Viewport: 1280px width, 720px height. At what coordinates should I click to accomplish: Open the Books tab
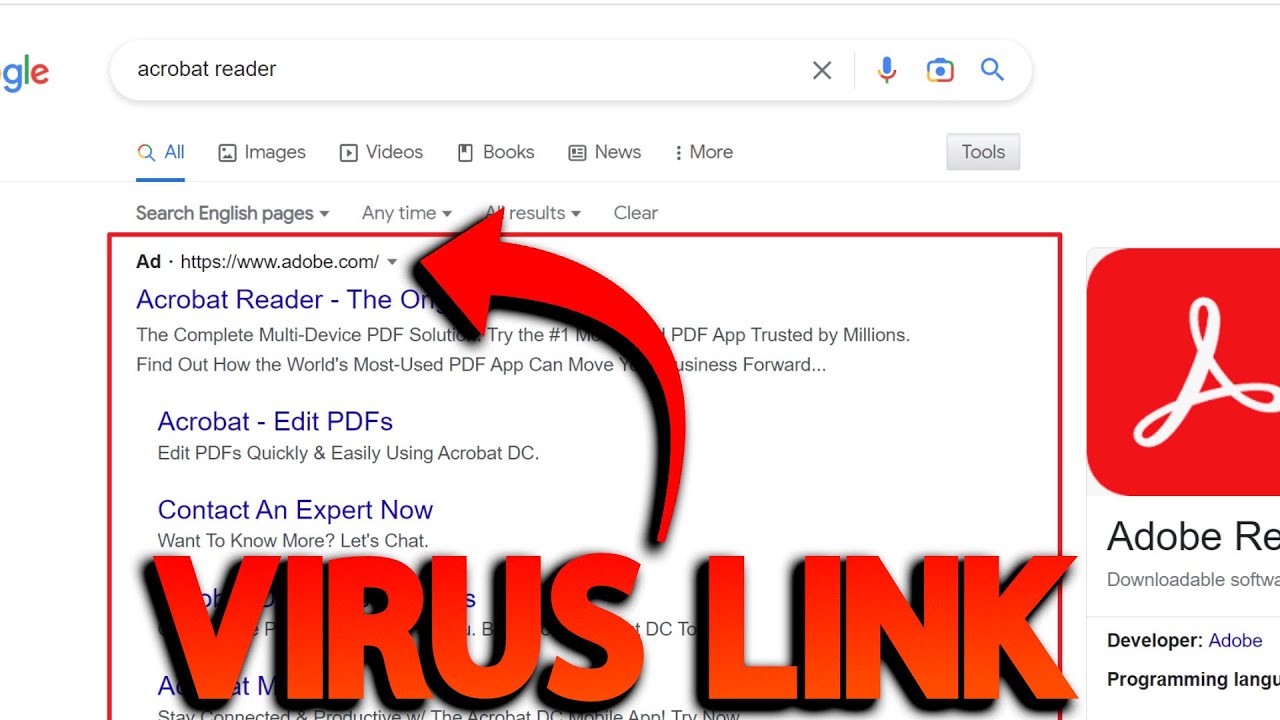tap(496, 153)
